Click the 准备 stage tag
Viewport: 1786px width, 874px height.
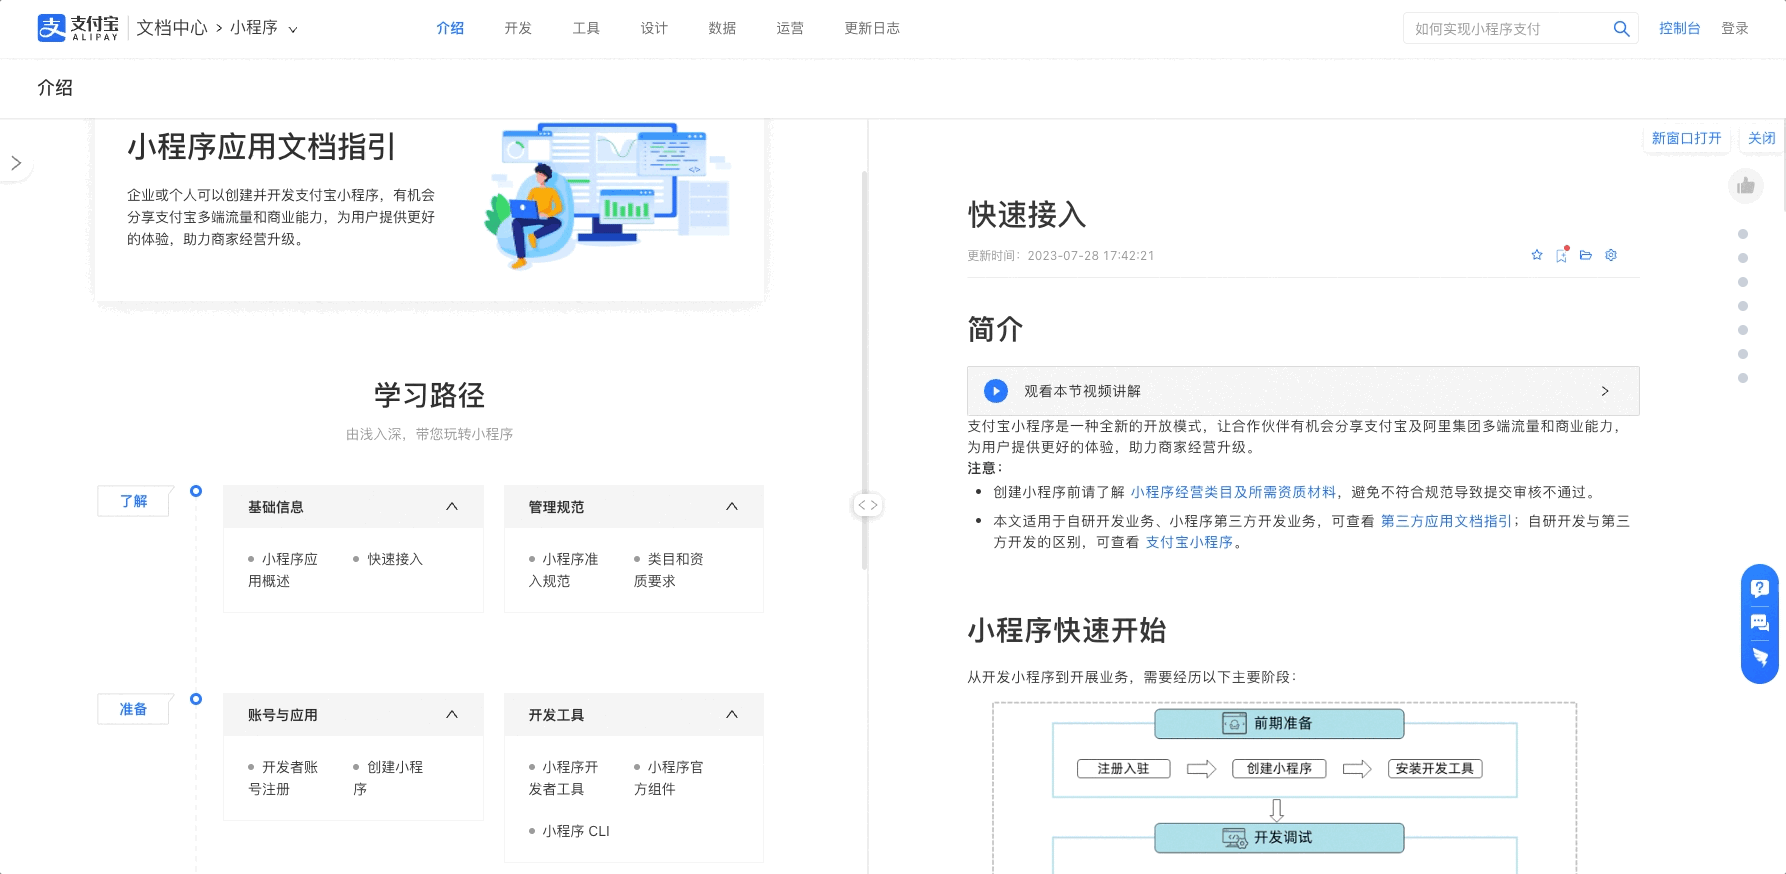click(x=133, y=709)
